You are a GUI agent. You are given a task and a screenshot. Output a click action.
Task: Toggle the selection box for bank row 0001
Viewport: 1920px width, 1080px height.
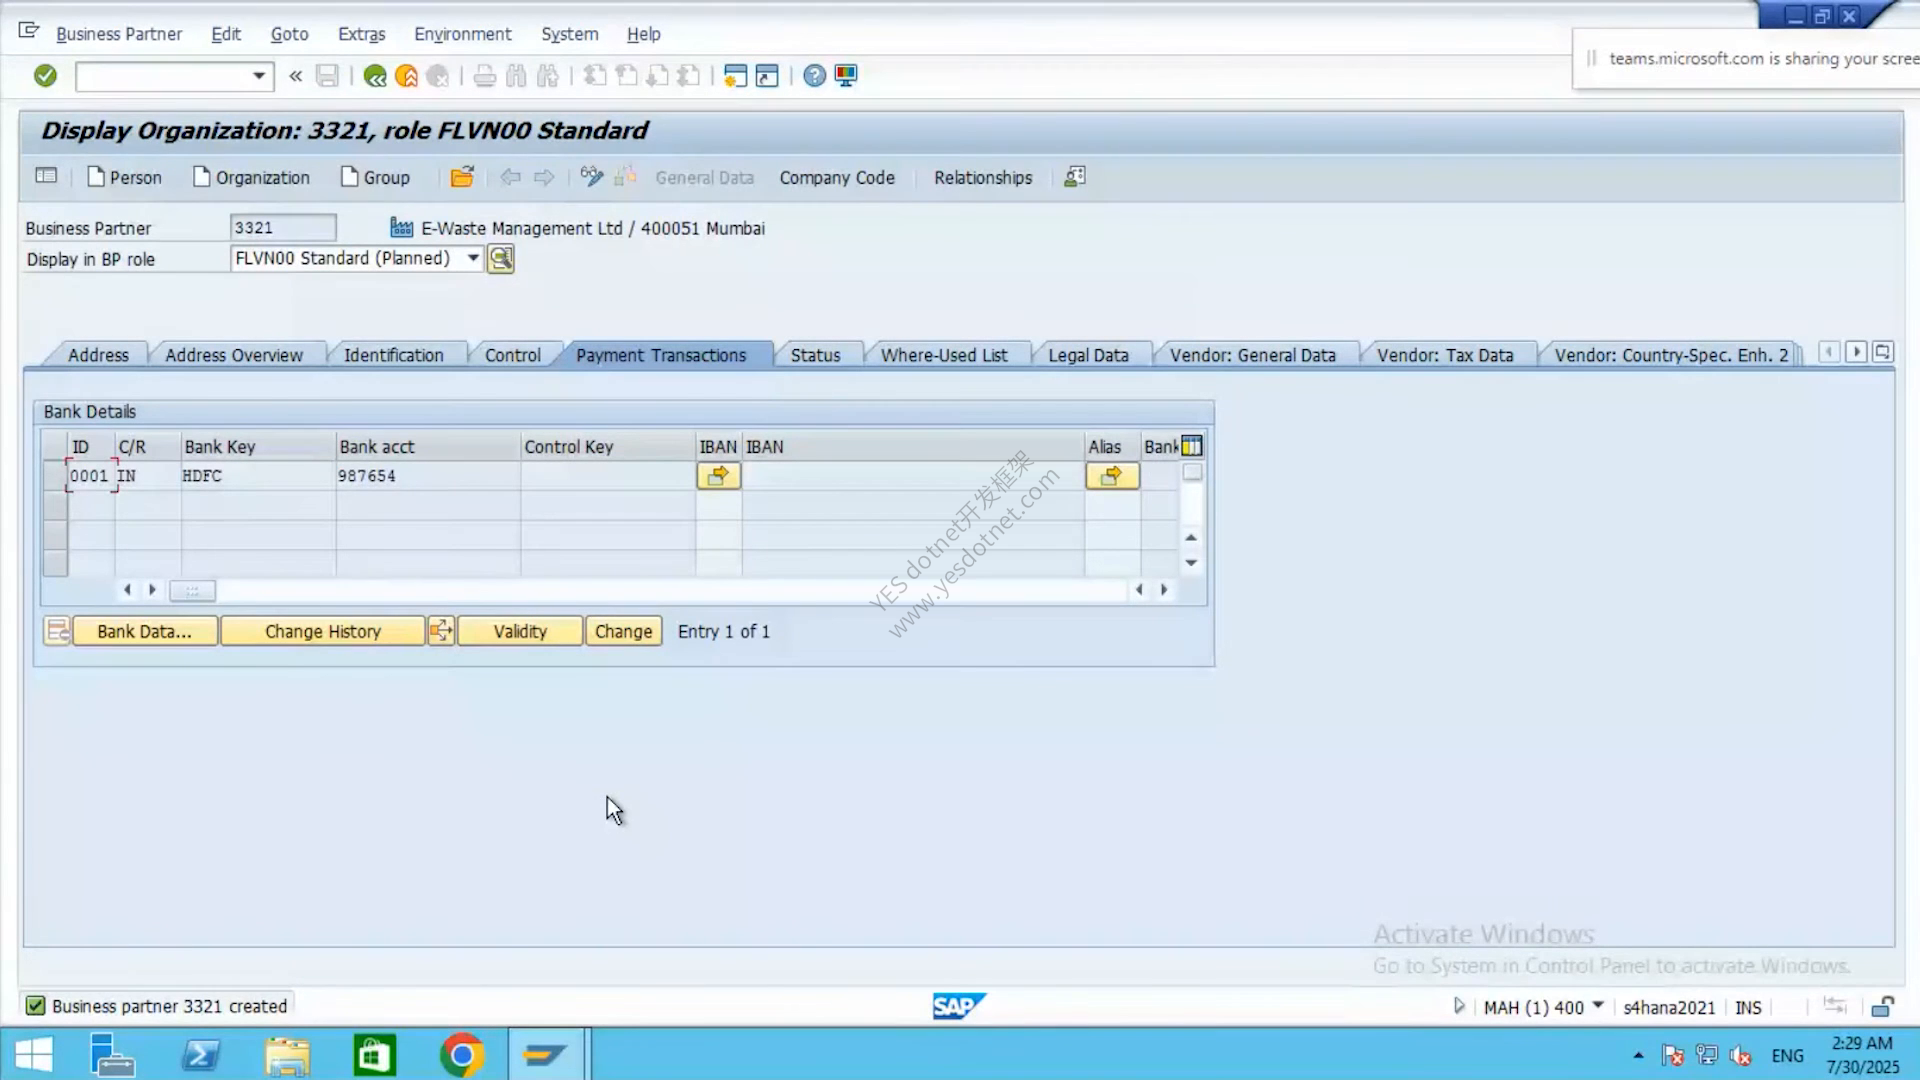pyautogui.click(x=55, y=476)
